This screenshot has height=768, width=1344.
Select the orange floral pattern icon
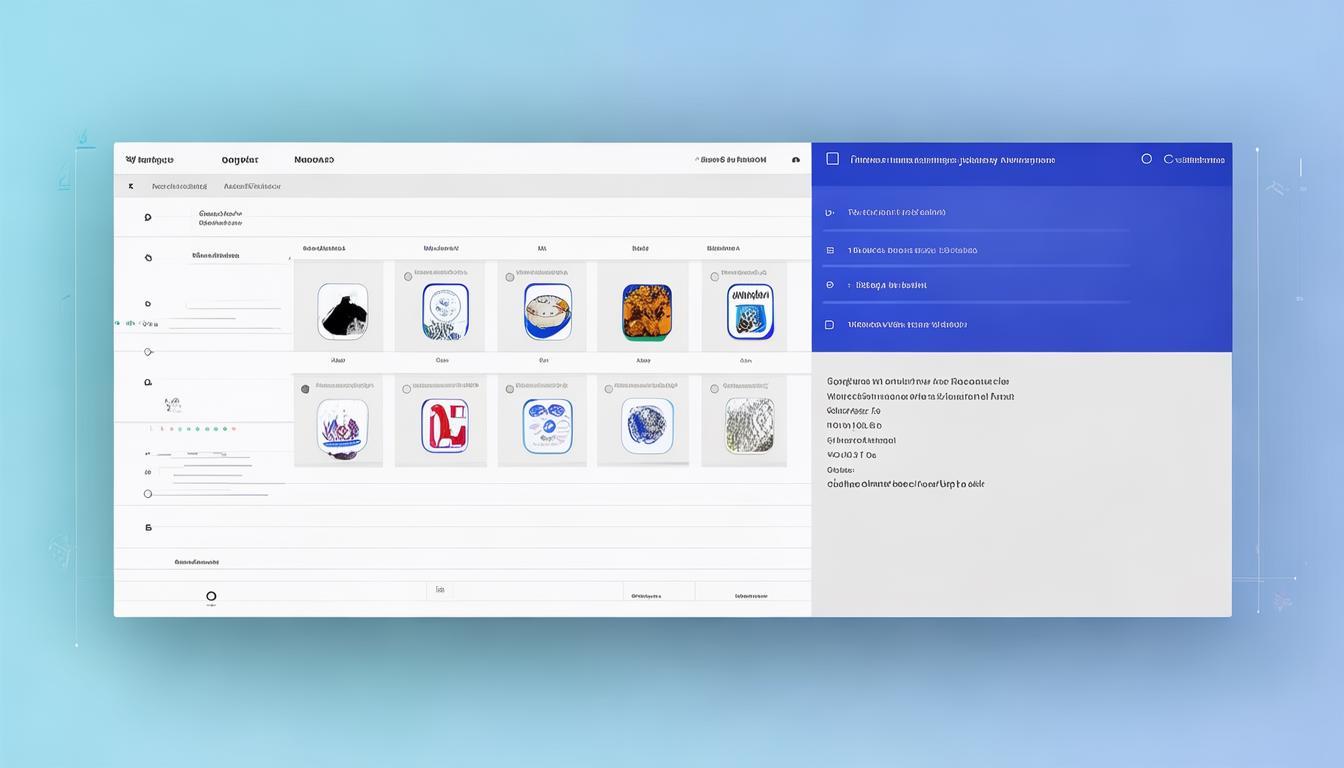click(646, 312)
